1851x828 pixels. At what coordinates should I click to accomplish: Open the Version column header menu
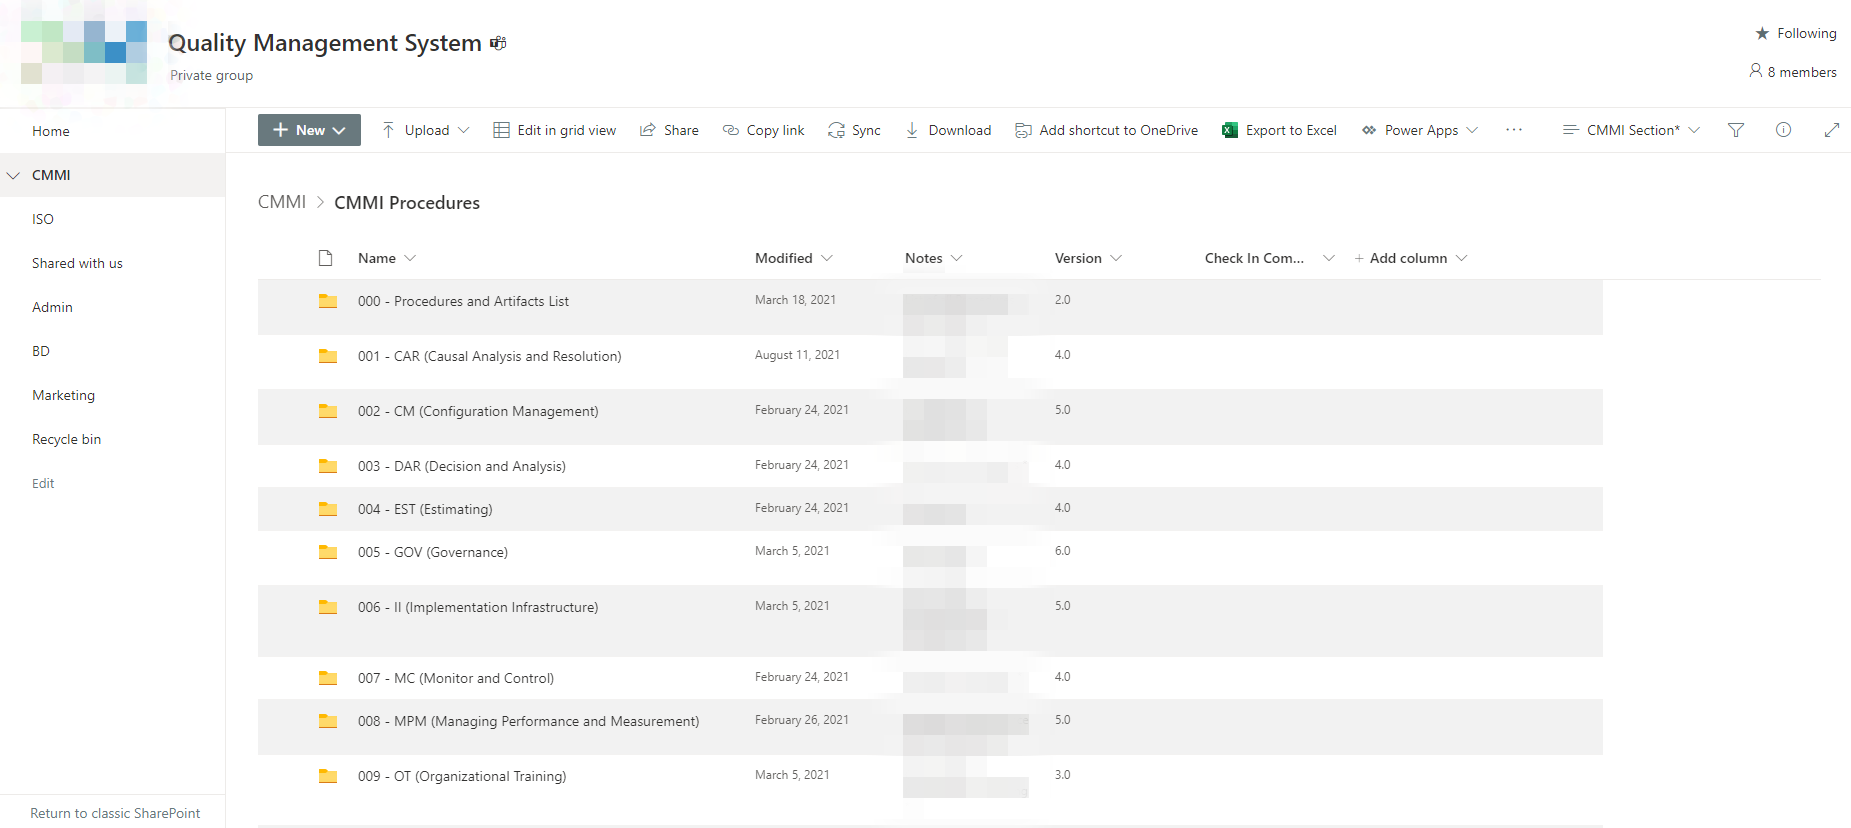(1089, 258)
